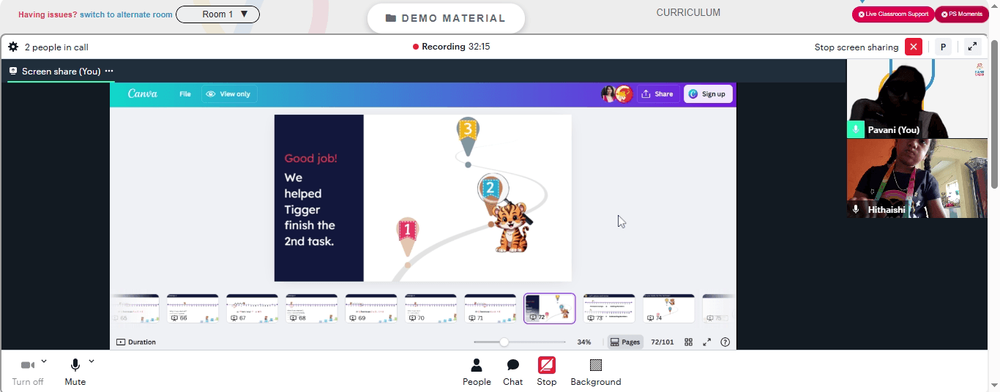
Task: Switch to the Curriculum tab
Action: pos(688,12)
